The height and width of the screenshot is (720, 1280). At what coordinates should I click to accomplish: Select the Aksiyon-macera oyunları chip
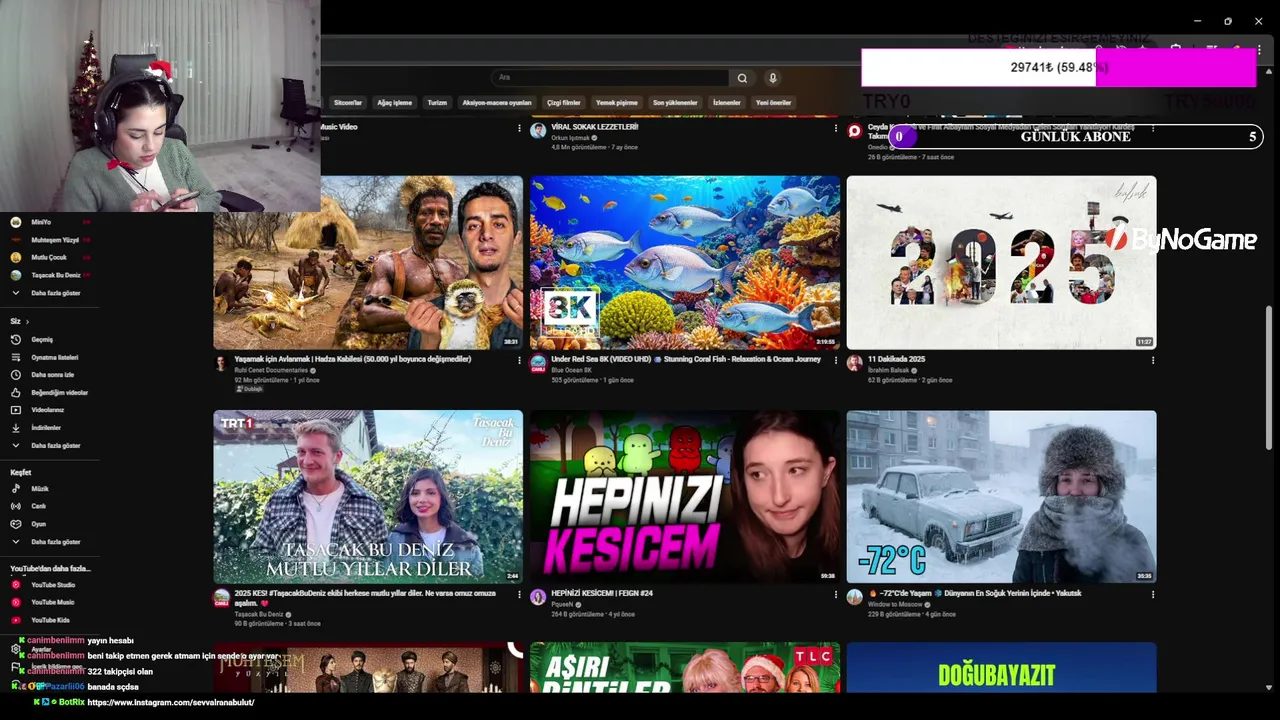click(497, 103)
